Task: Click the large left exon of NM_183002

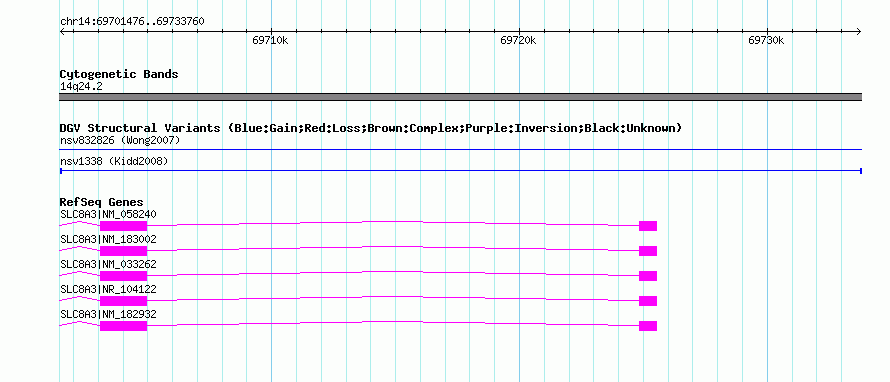Action: [x=123, y=251]
